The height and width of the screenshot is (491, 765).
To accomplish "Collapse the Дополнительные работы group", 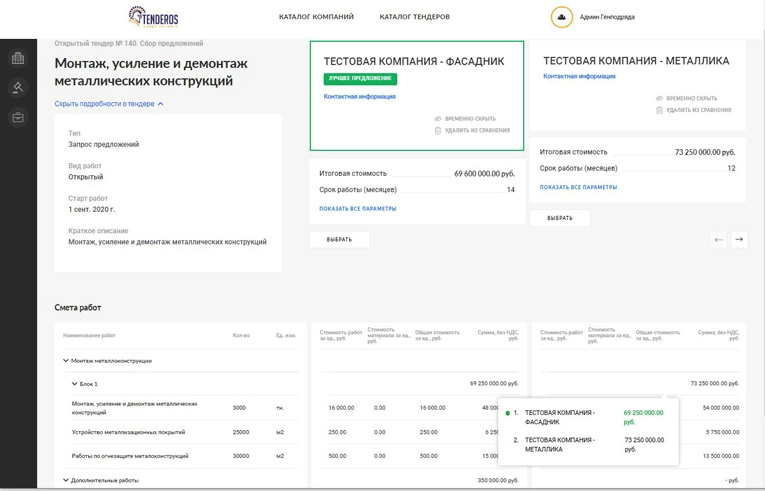I will click(65, 480).
